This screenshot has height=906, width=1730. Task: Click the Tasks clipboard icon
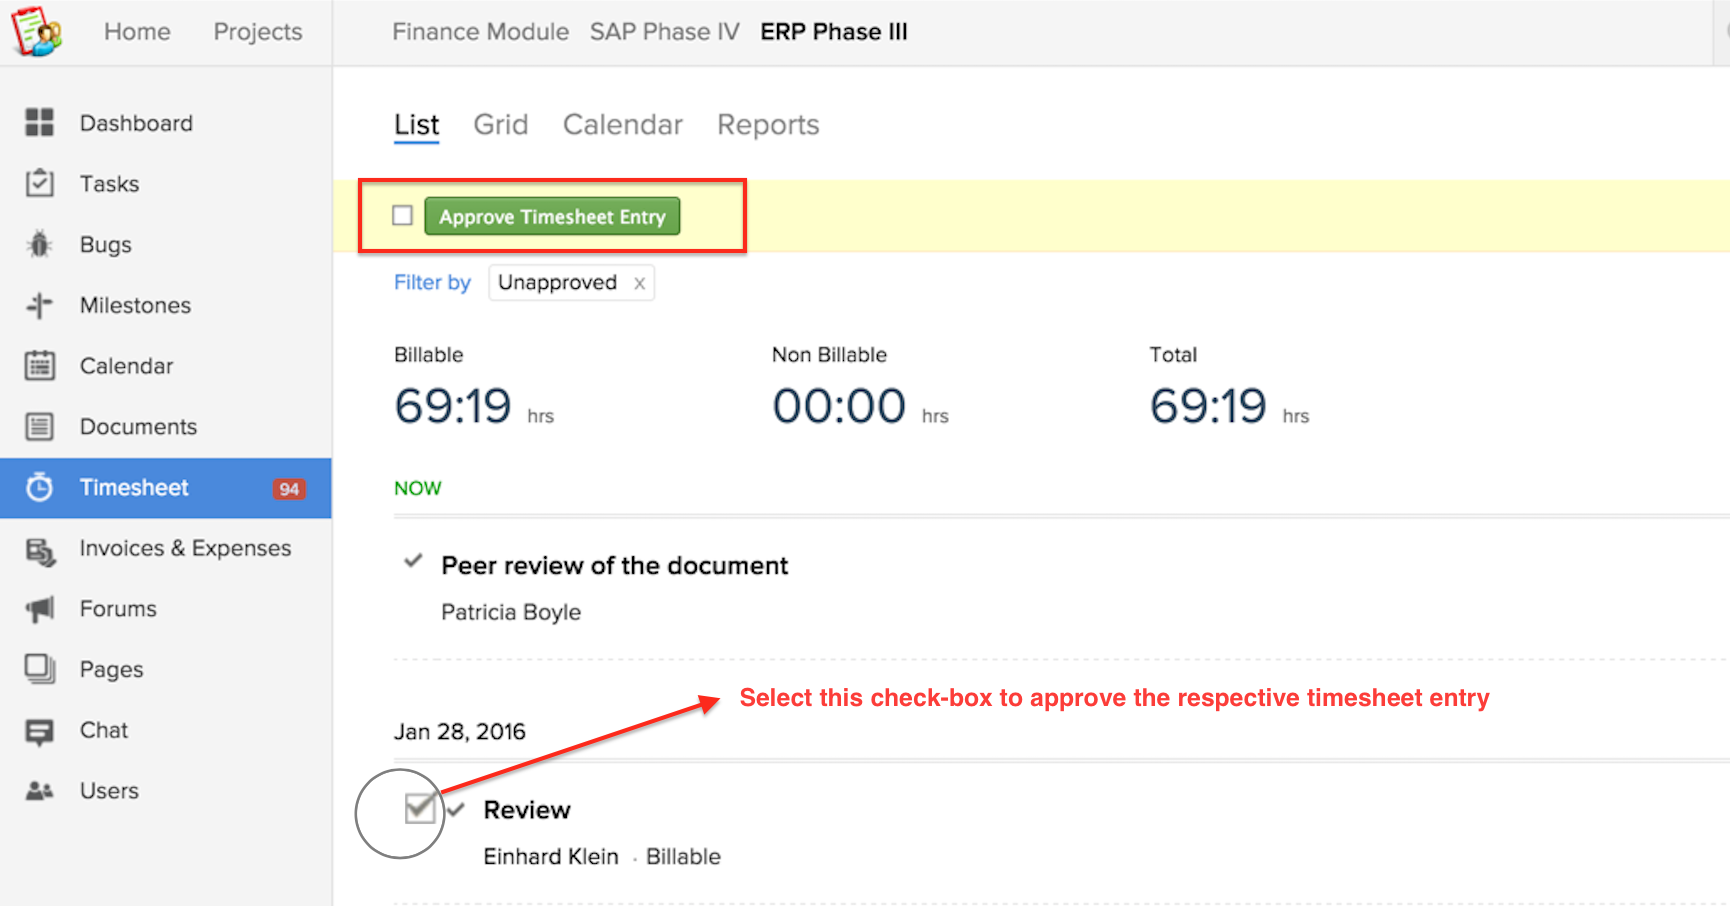click(40, 183)
